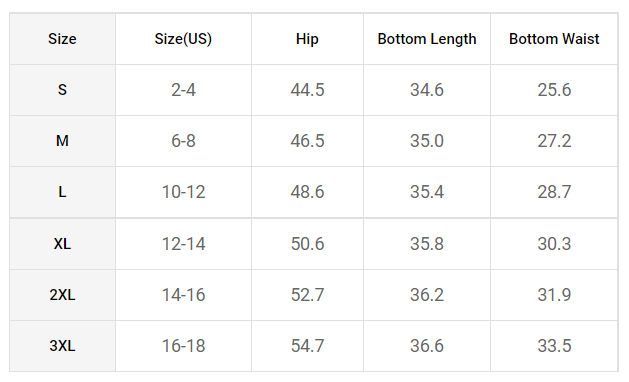Image resolution: width=629 pixels, height=382 pixels.
Task: Click the XL size row label
Action: coord(62,244)
